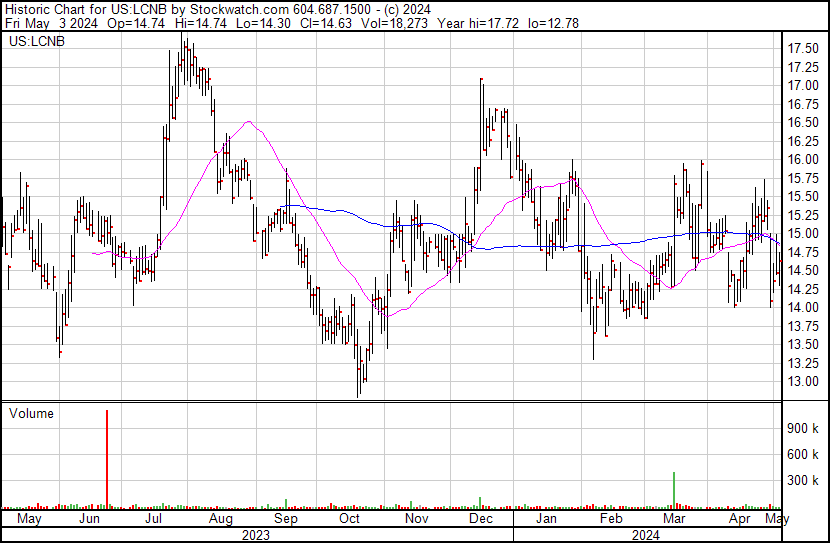Click the 300 k volume axis label
The height and width of the screenshot is (543, 830).
[803, 481]
